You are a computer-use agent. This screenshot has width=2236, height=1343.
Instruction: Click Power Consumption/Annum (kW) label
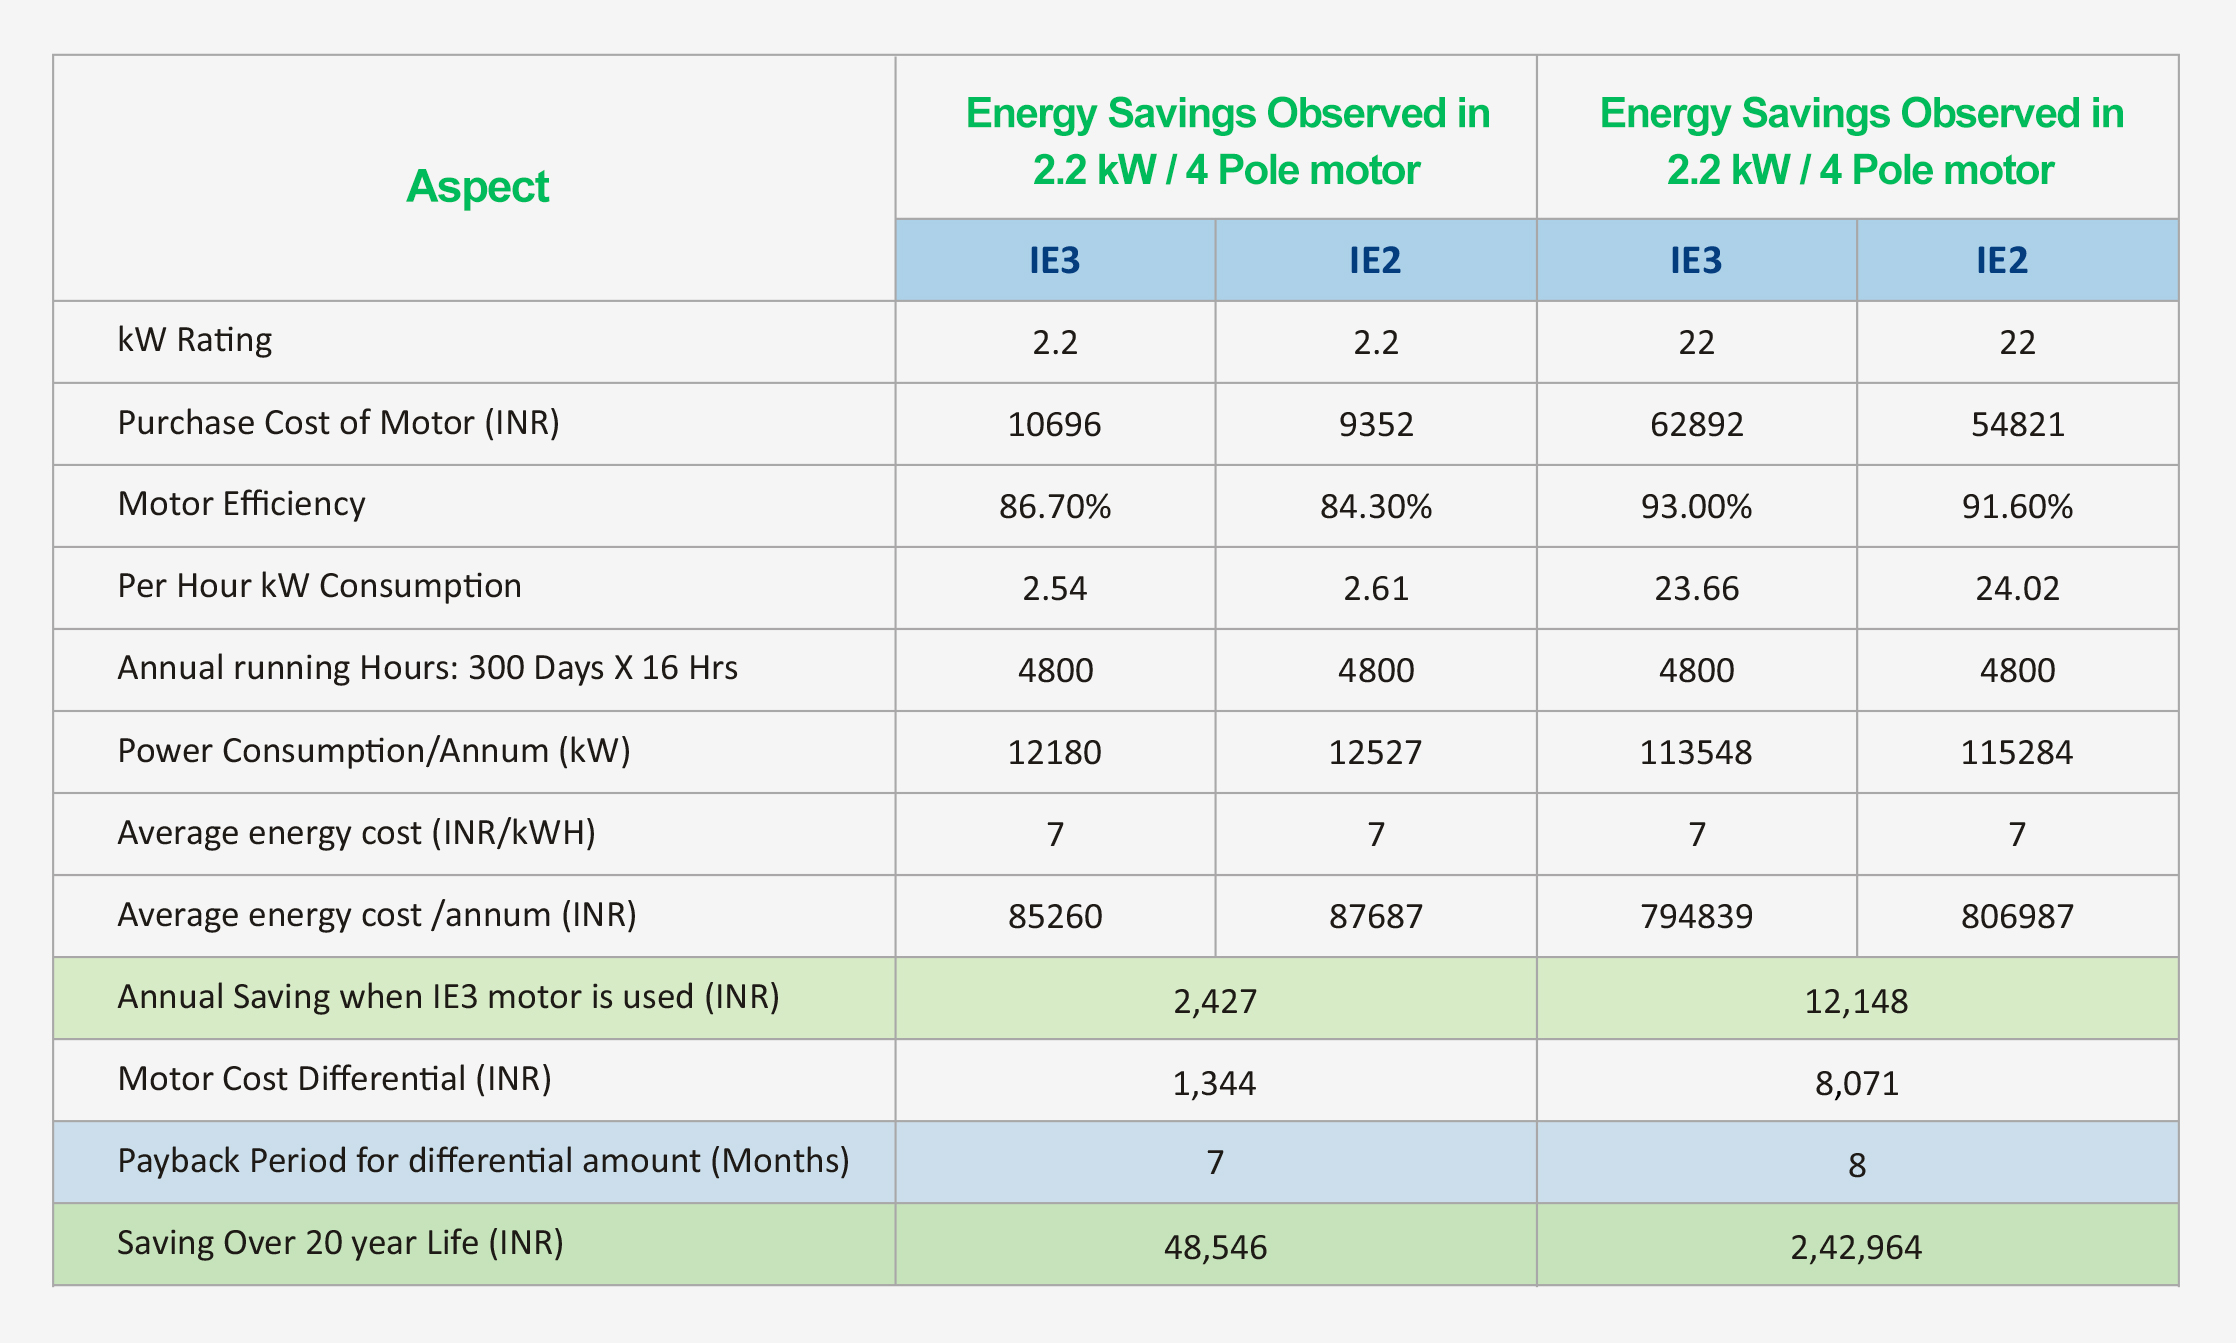coord(374,751)
